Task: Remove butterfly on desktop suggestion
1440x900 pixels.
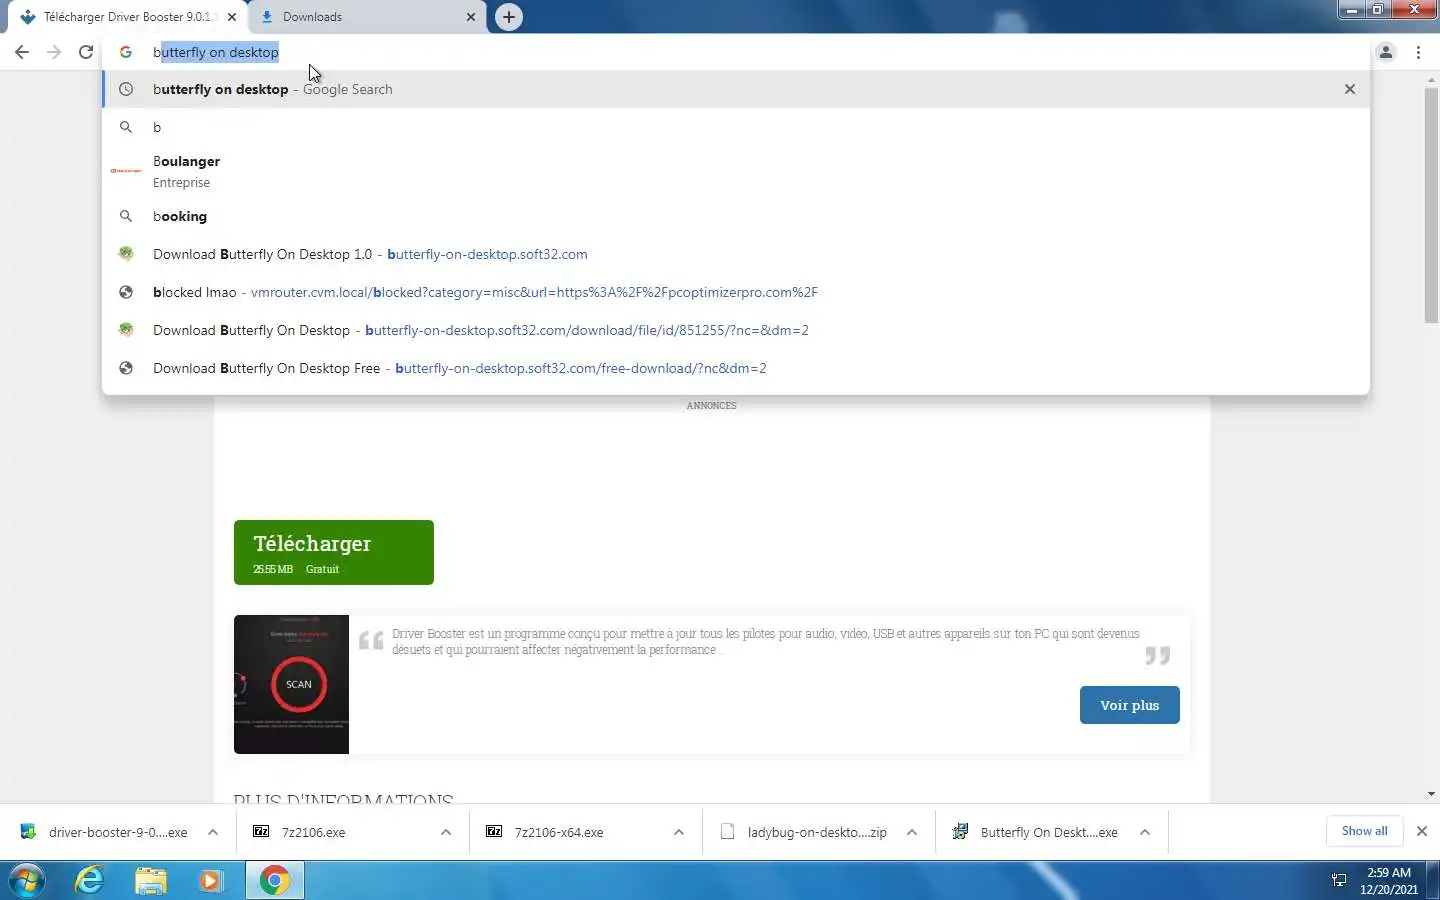Action: (x=1350, y=89)
